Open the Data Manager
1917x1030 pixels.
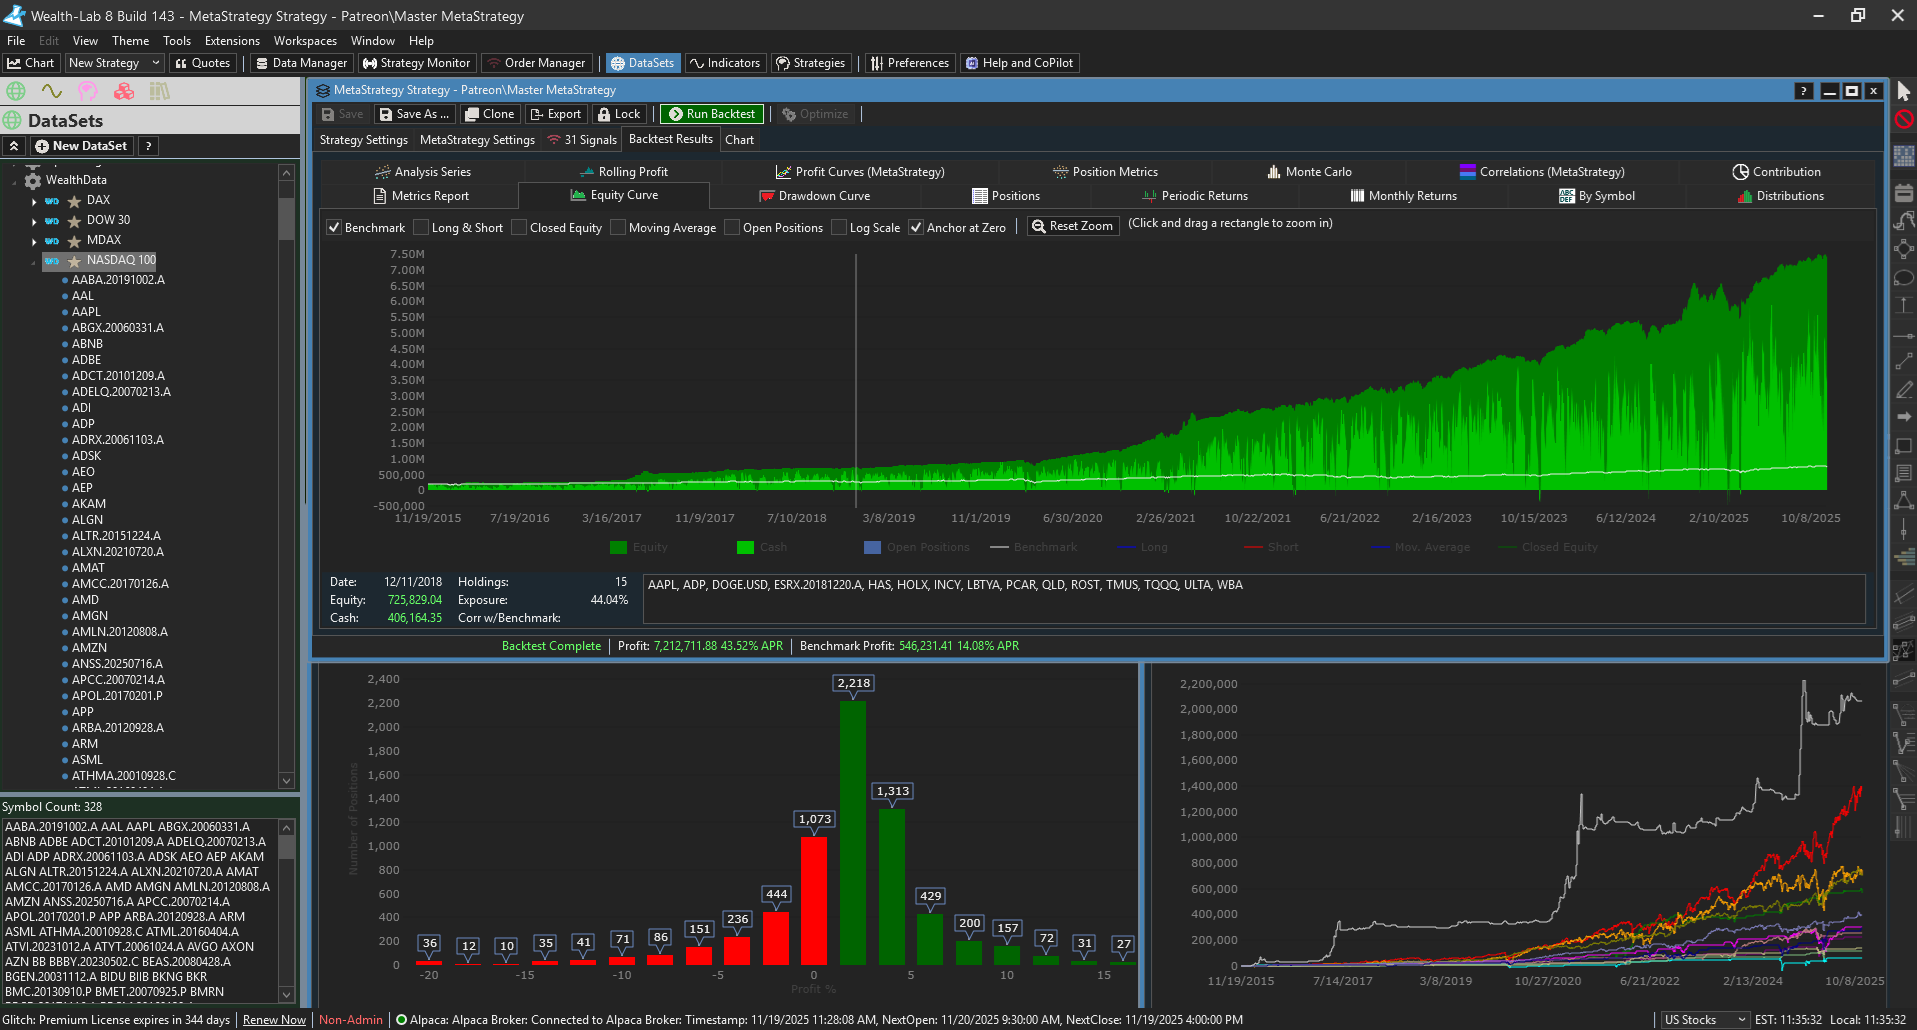[301, 62]
